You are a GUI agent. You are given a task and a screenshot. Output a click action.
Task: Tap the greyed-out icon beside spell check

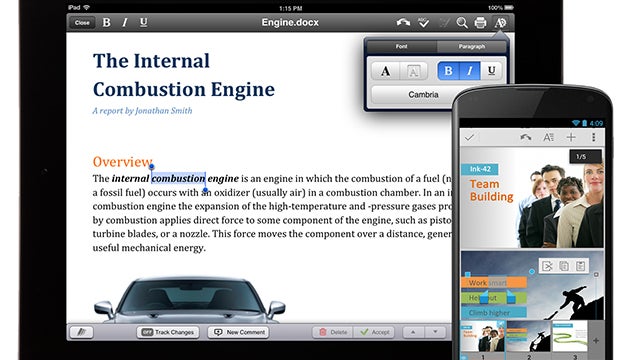coord(444,22)
